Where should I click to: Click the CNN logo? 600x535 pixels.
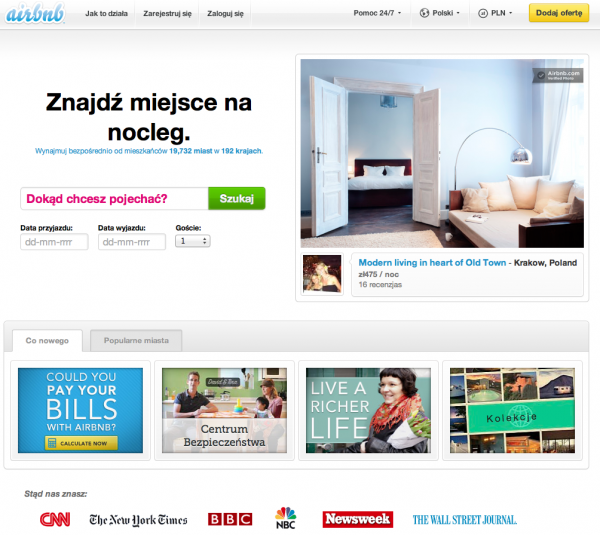click(55, 519)
